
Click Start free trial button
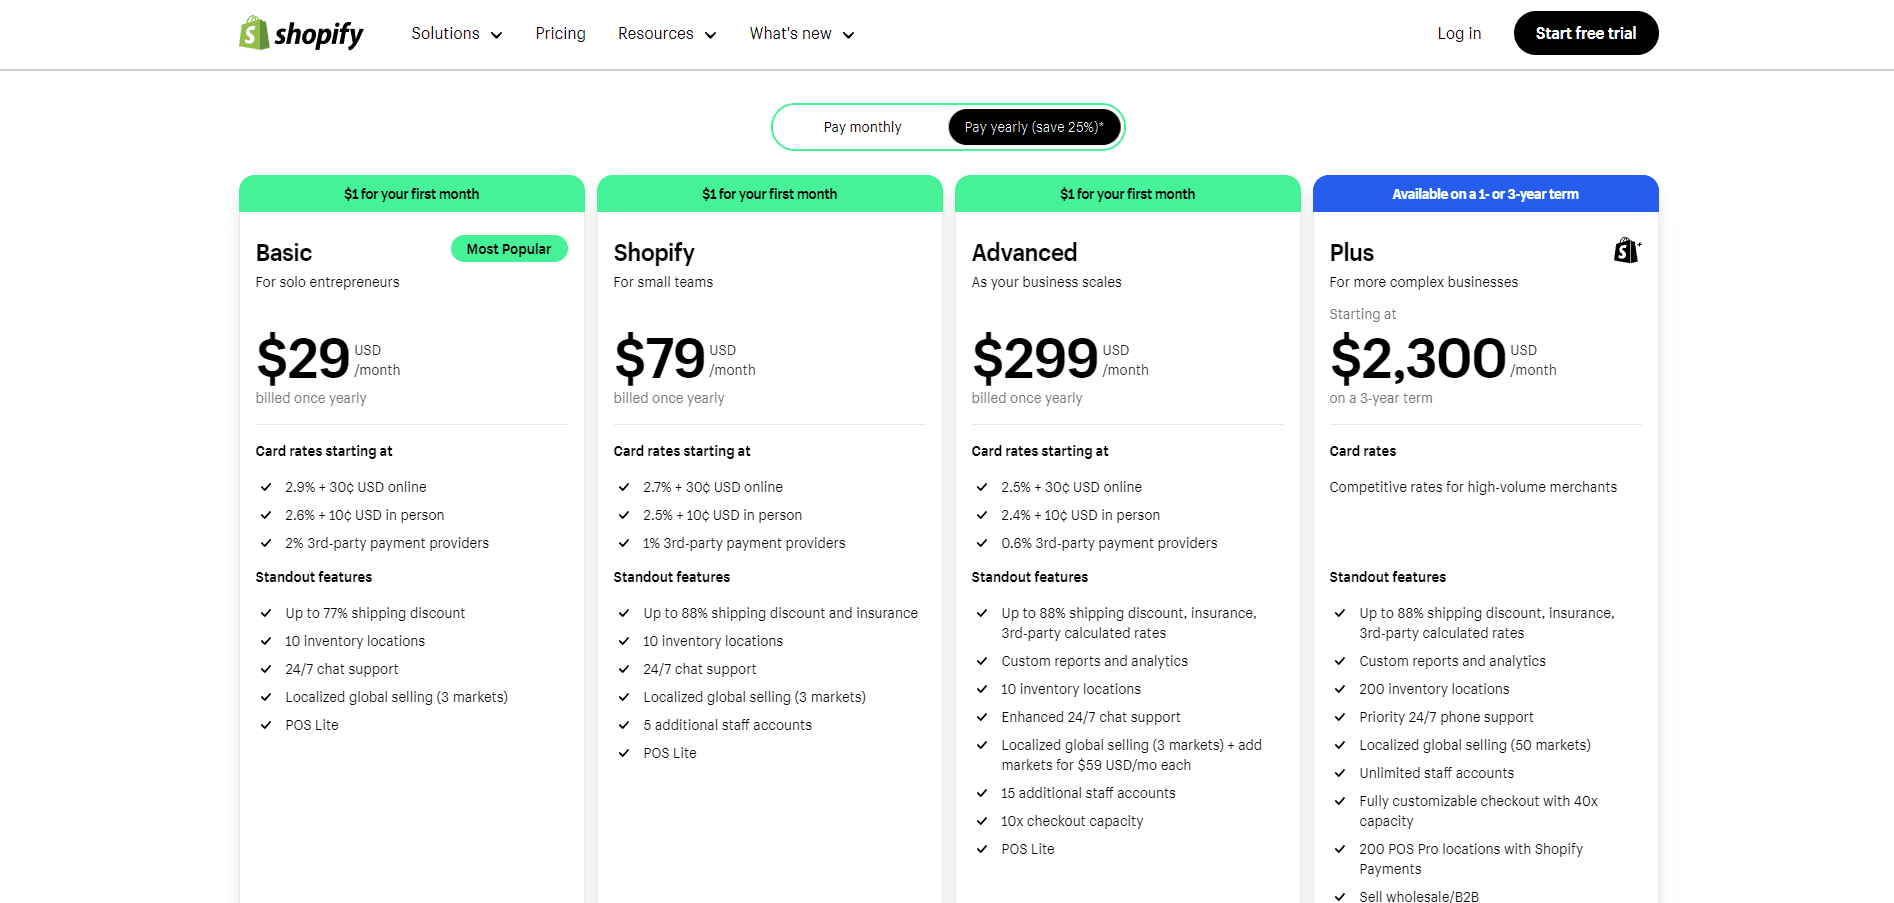pos(1586,33)
